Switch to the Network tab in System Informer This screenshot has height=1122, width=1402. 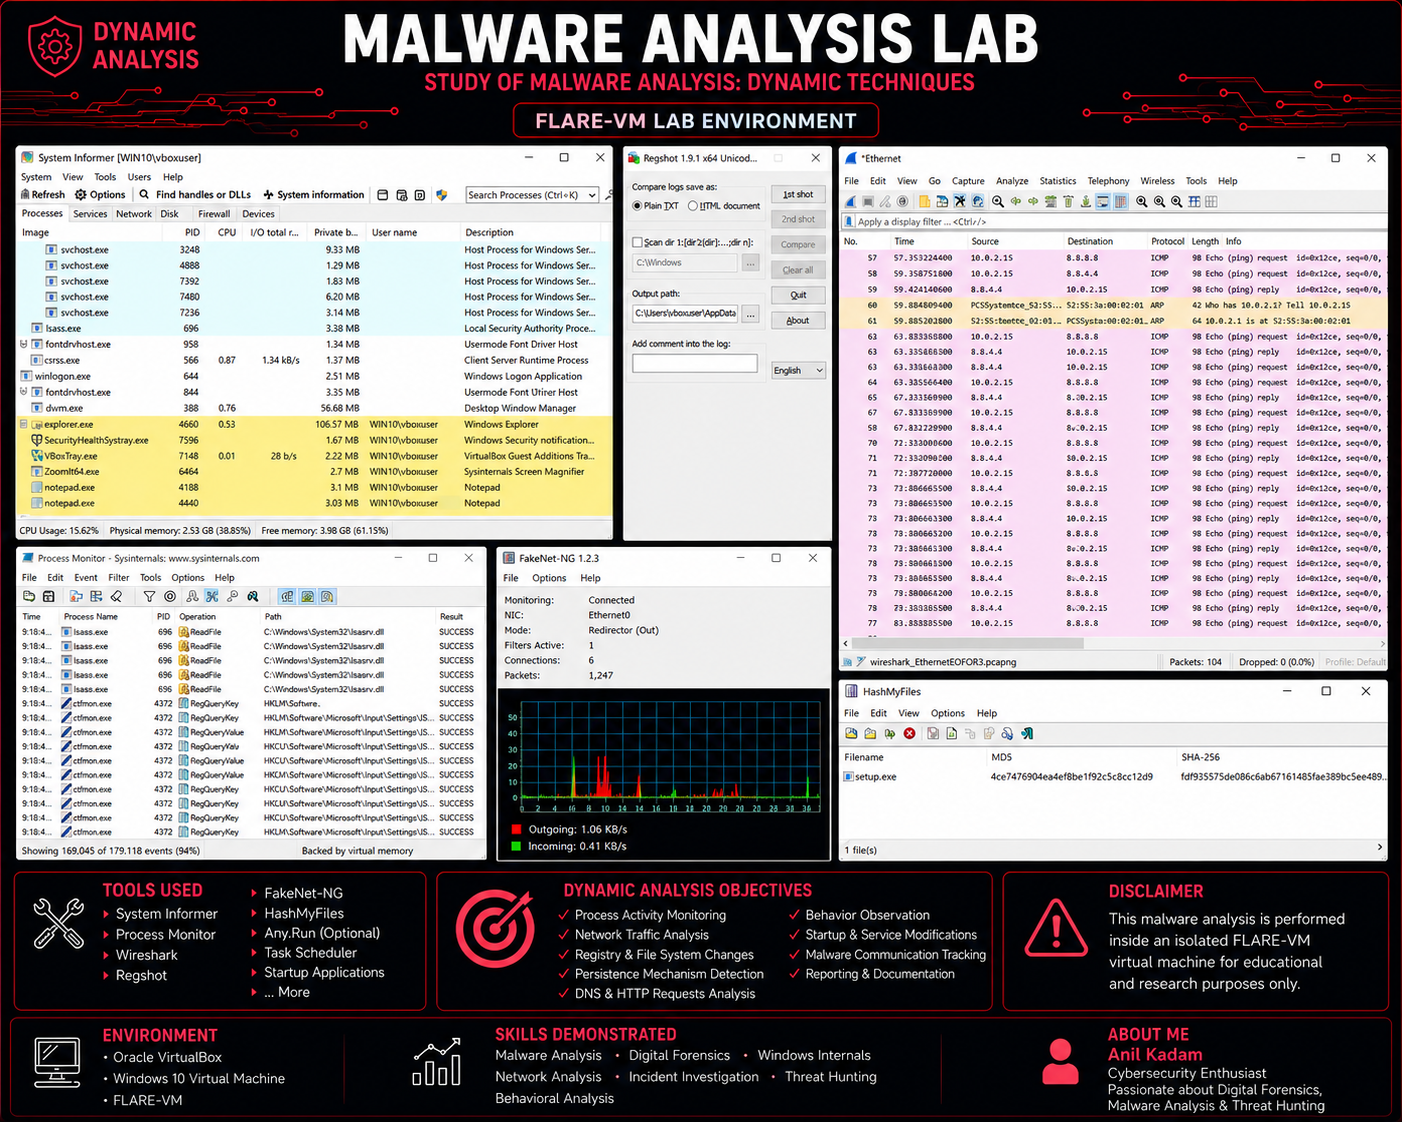pyautogui.click(x=134, y=214)
